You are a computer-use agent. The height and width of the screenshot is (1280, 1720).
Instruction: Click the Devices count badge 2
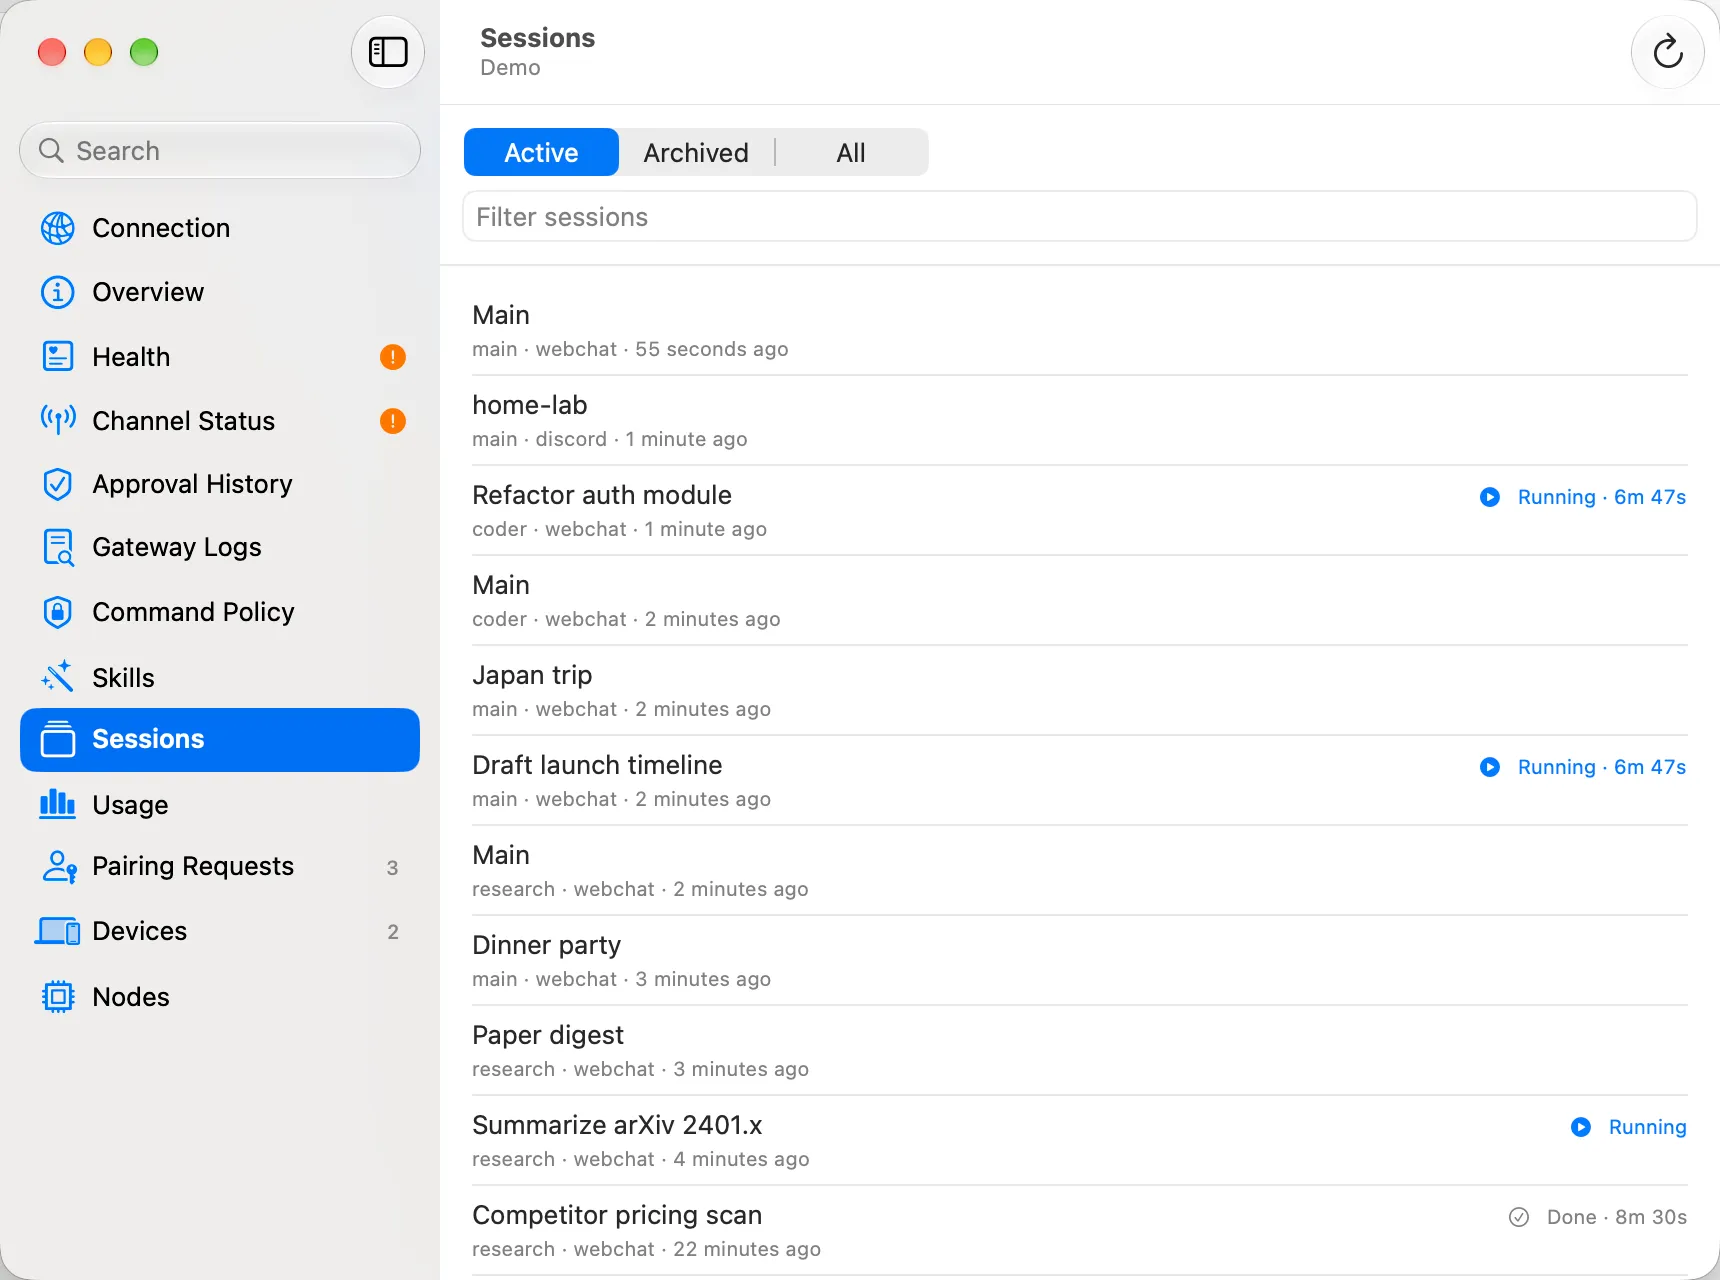click(x=393, y=932)
